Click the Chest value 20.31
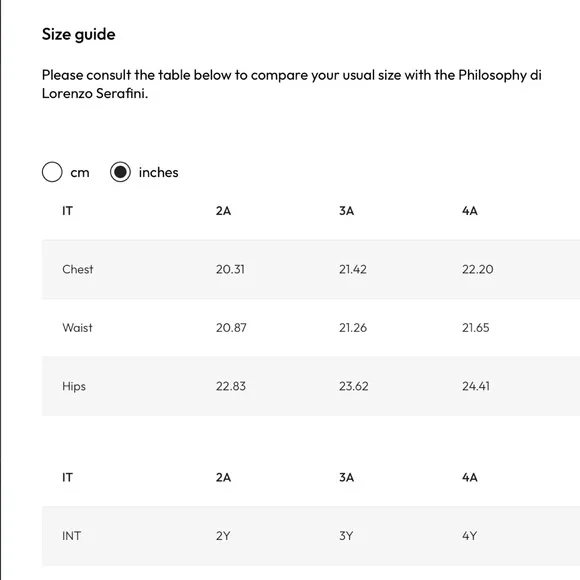 [230, 269]
